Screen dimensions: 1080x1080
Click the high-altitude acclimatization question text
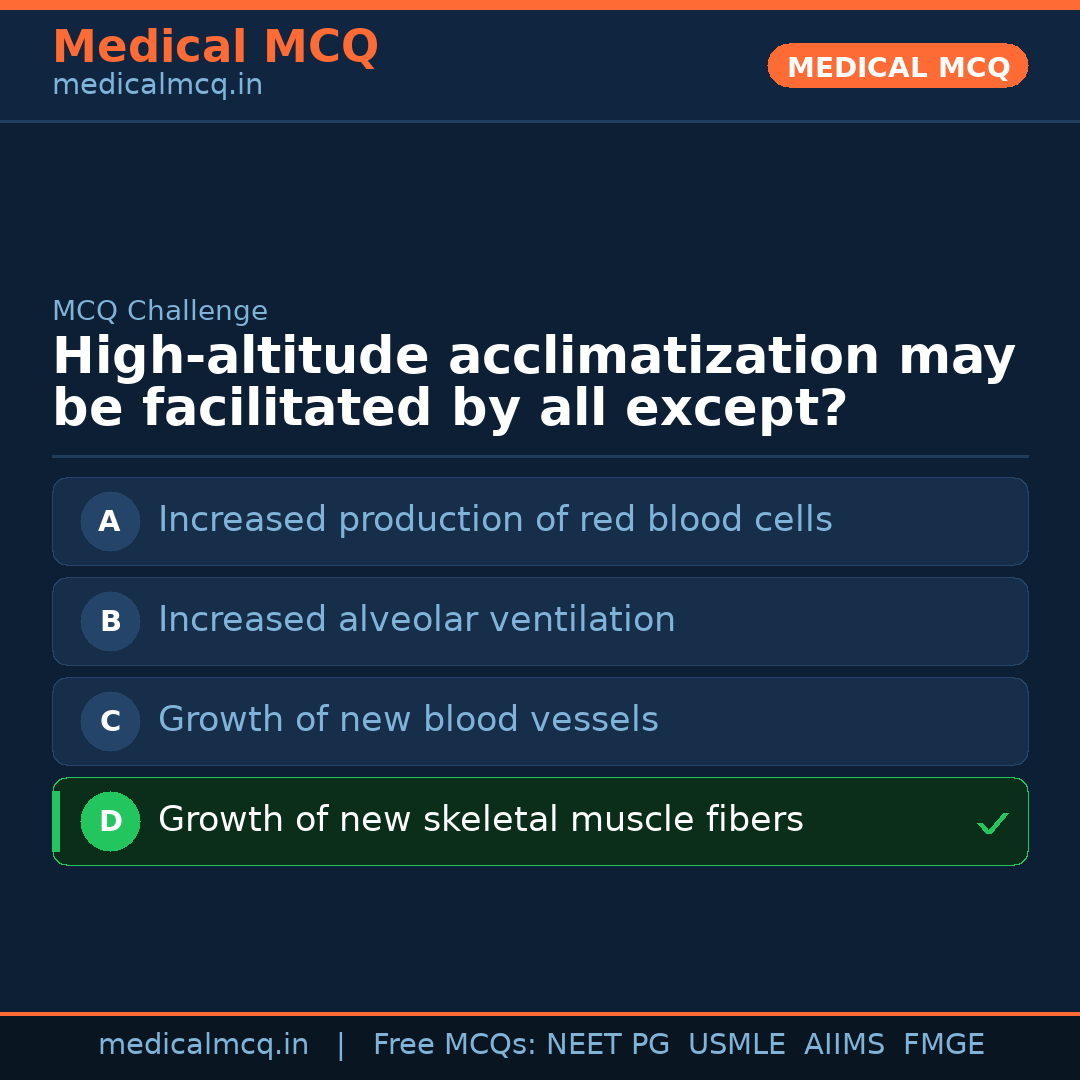point(533,383)
